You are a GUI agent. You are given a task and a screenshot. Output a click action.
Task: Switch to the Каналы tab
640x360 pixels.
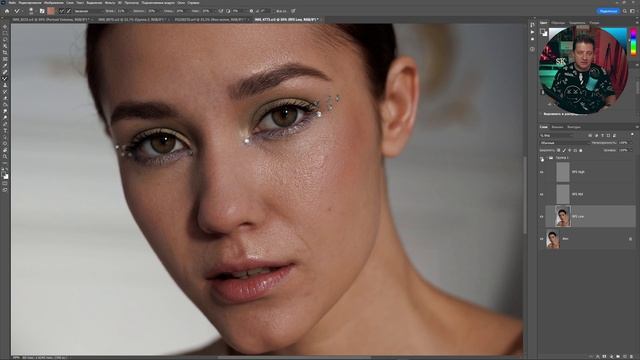[557, 127]
